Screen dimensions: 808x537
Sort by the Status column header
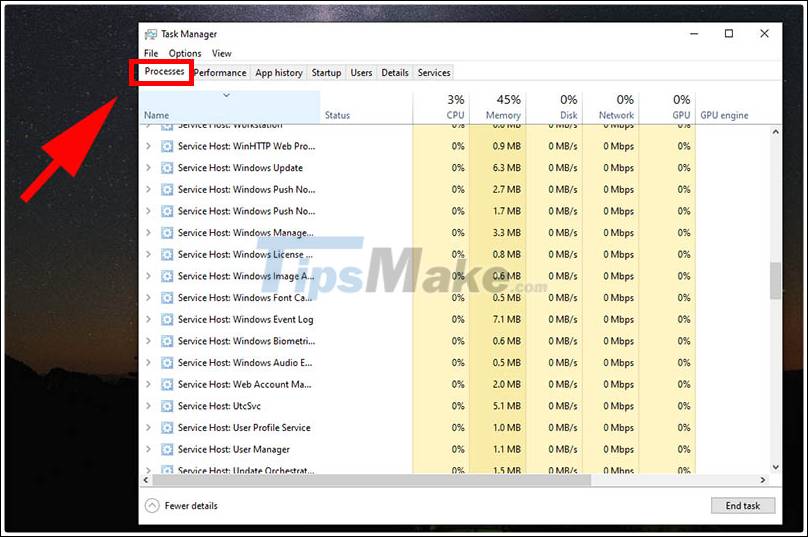[x=366, y=107]
